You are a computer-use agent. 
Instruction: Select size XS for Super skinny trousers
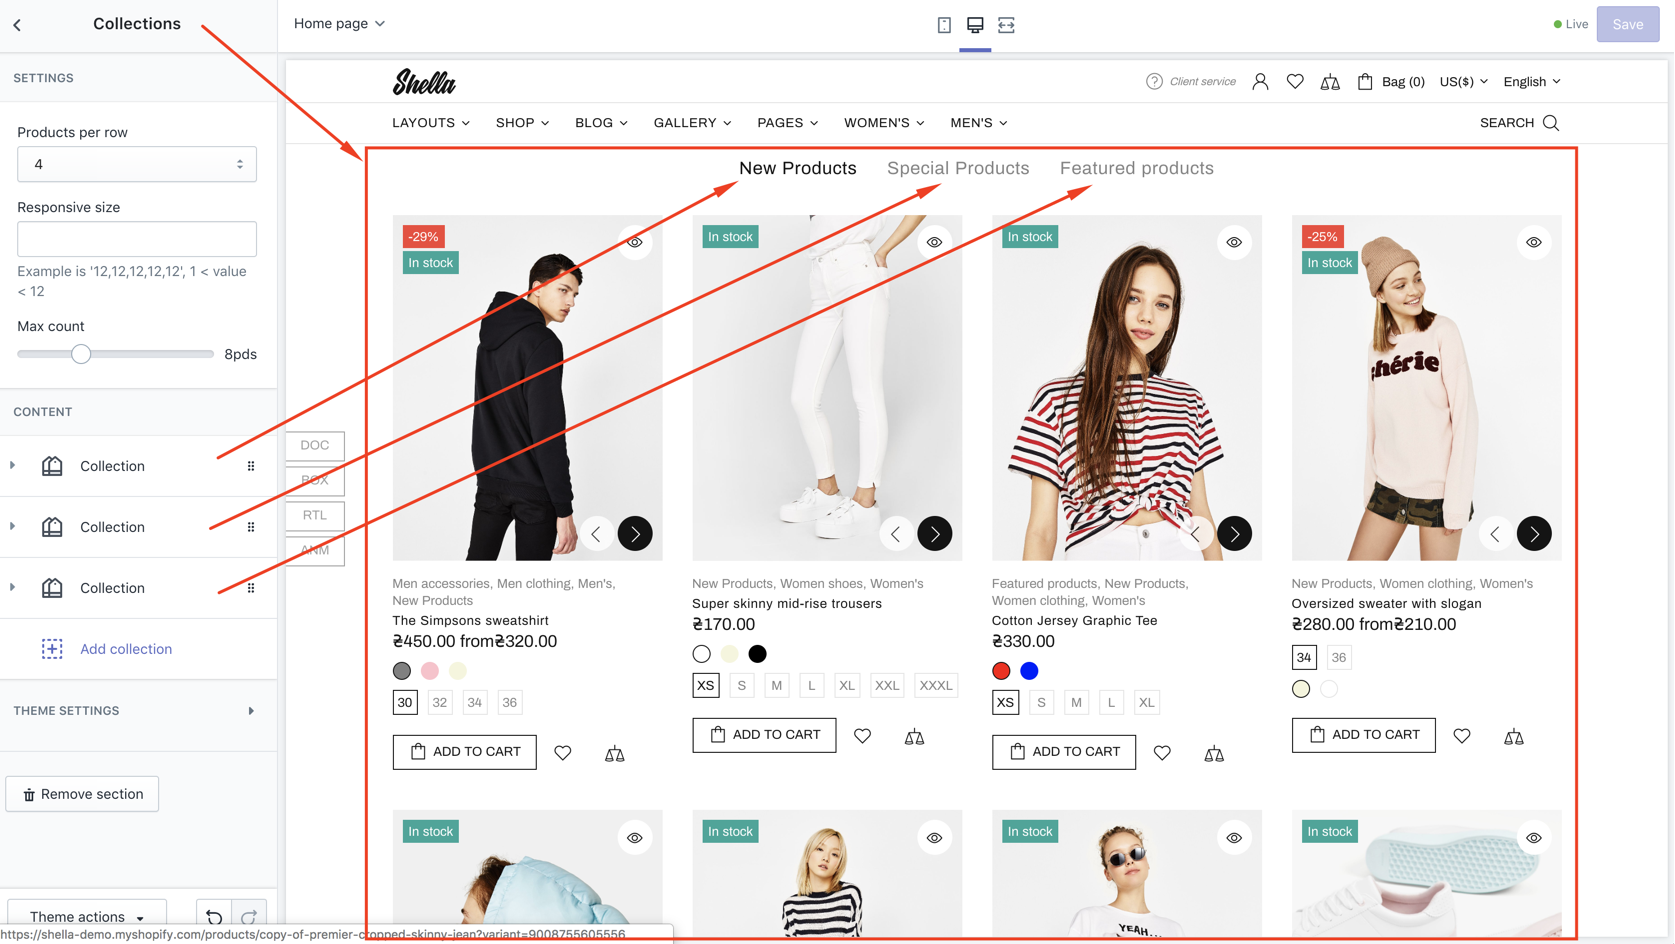tap(706, 686)
